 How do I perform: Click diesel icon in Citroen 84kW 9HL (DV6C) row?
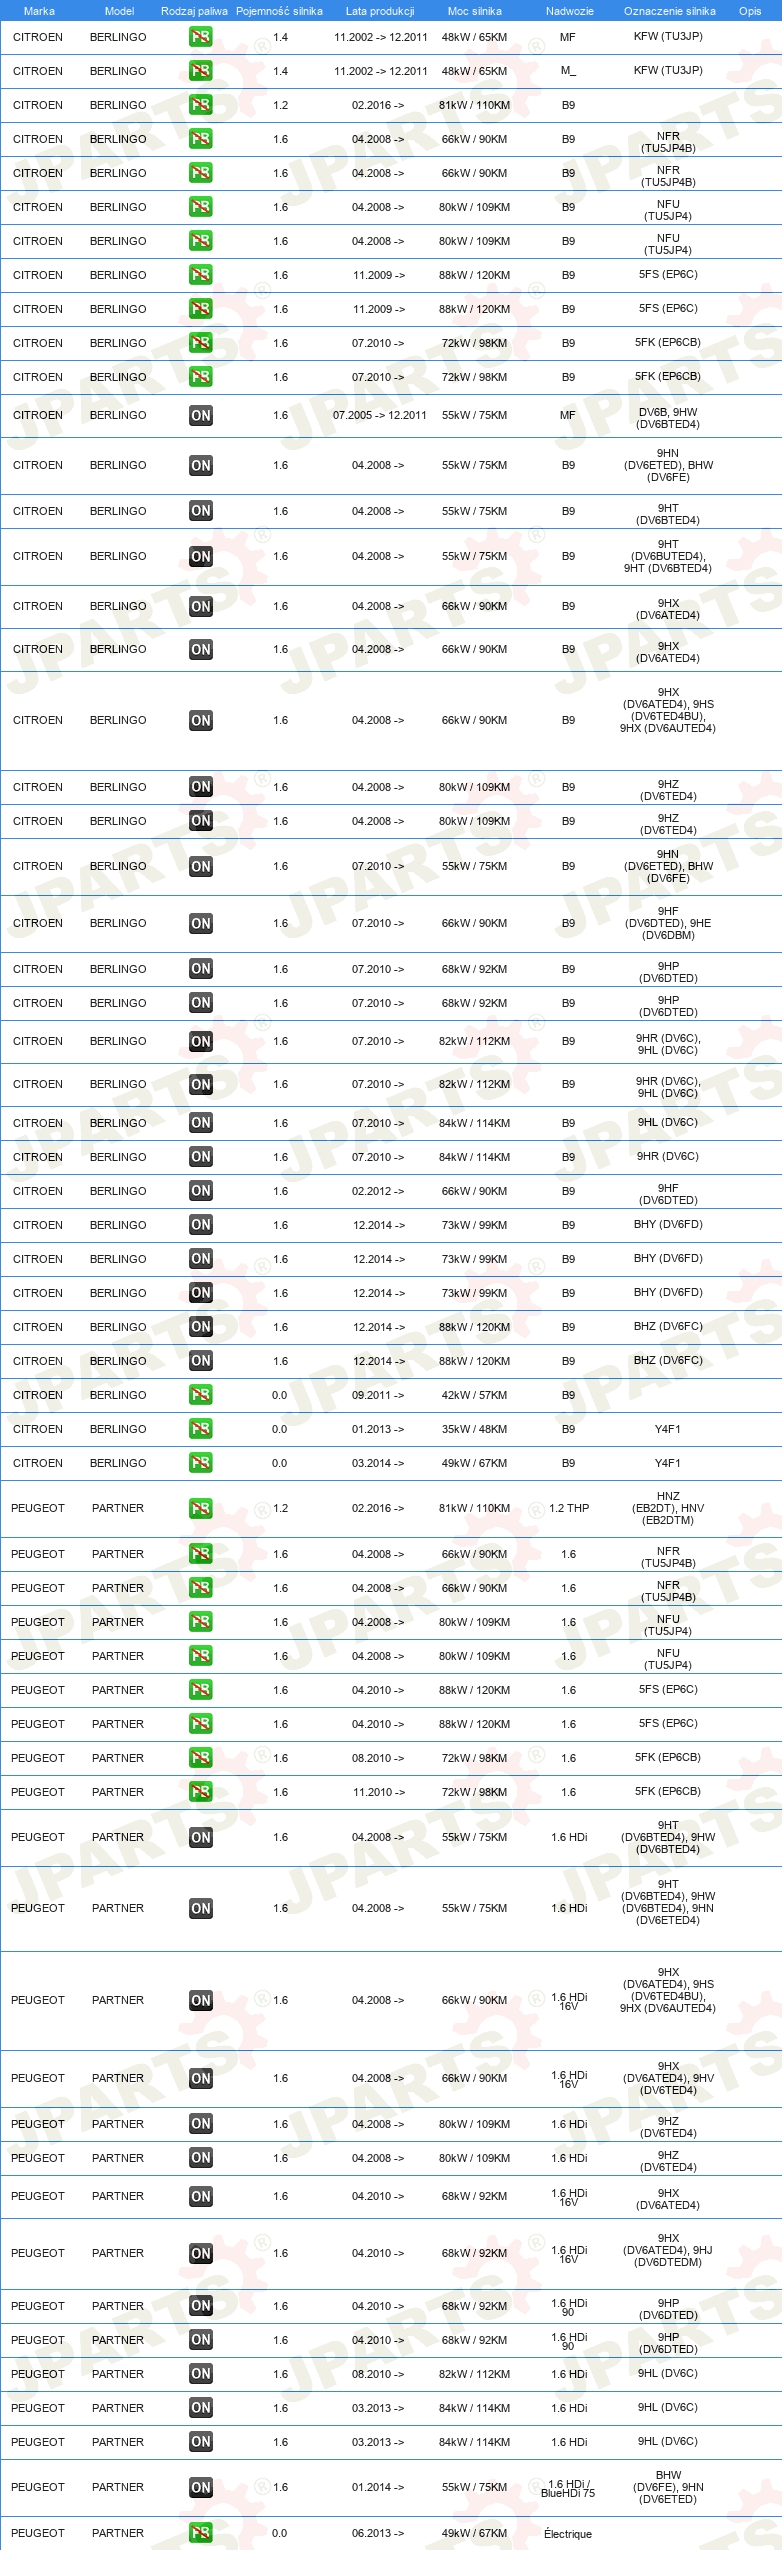(200, 1123)
